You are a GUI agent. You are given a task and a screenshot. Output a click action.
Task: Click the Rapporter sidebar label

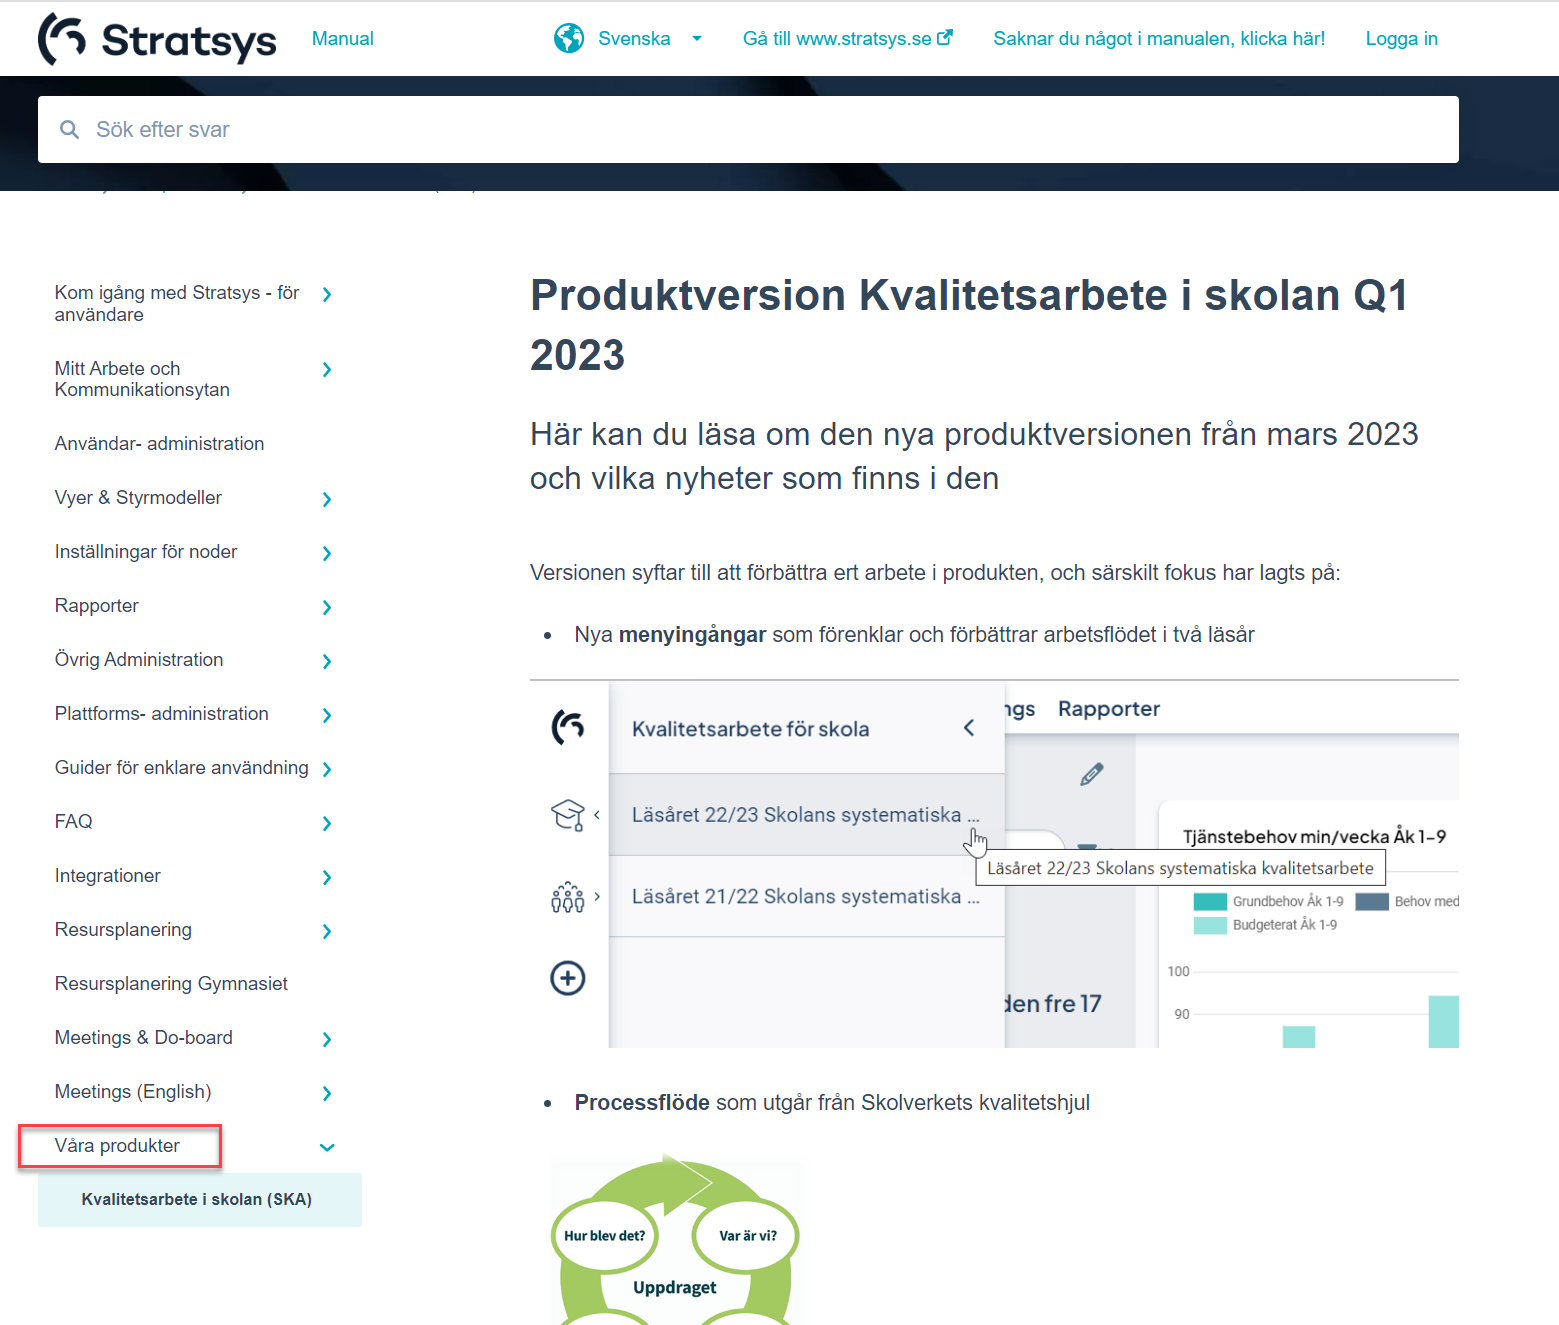click(96, 605)
